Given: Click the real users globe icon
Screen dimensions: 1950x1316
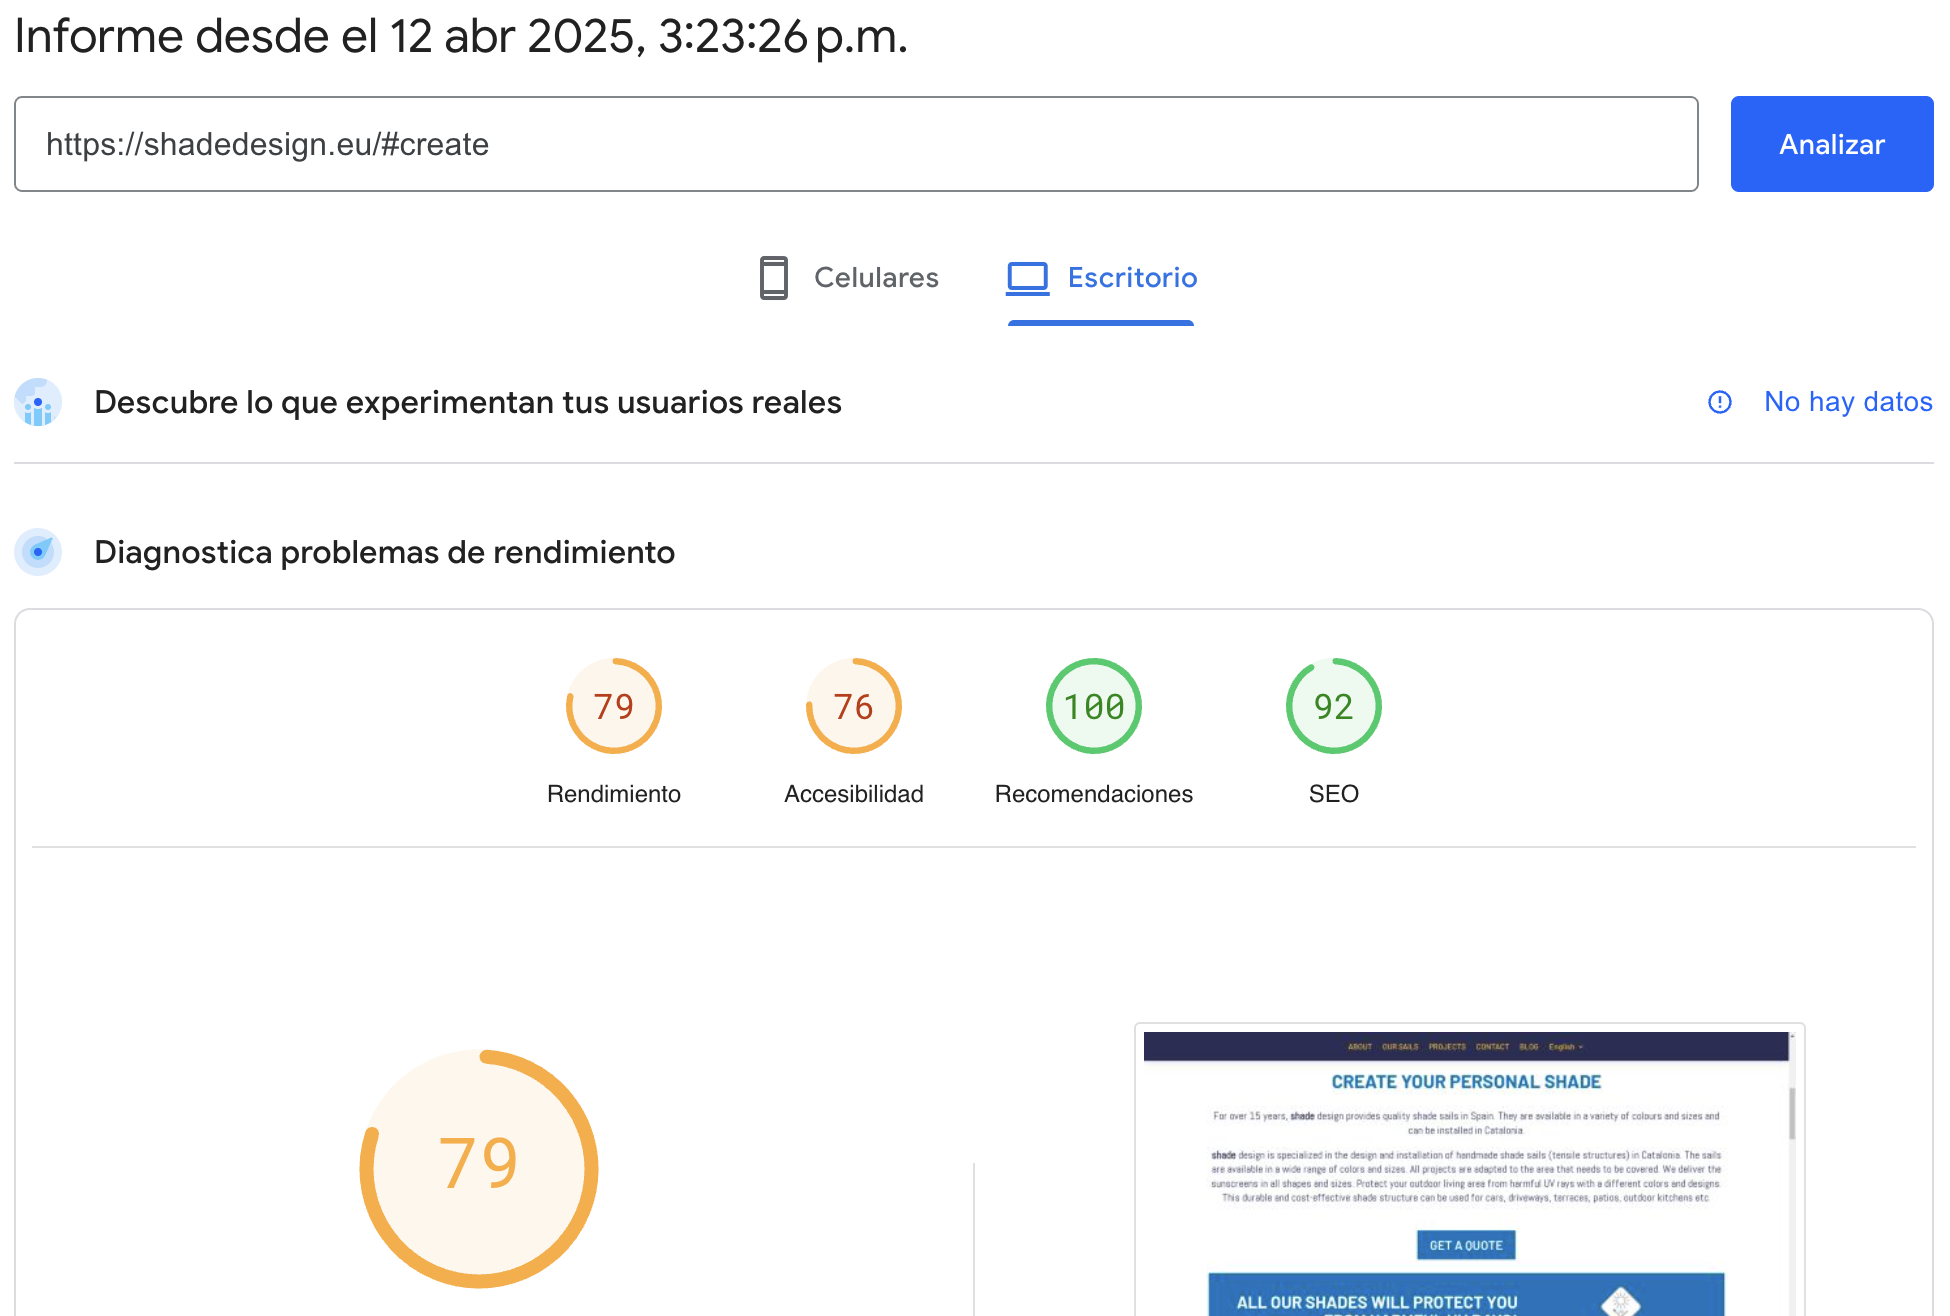Looking at the screenshot, I should click(x=38, y=402).
